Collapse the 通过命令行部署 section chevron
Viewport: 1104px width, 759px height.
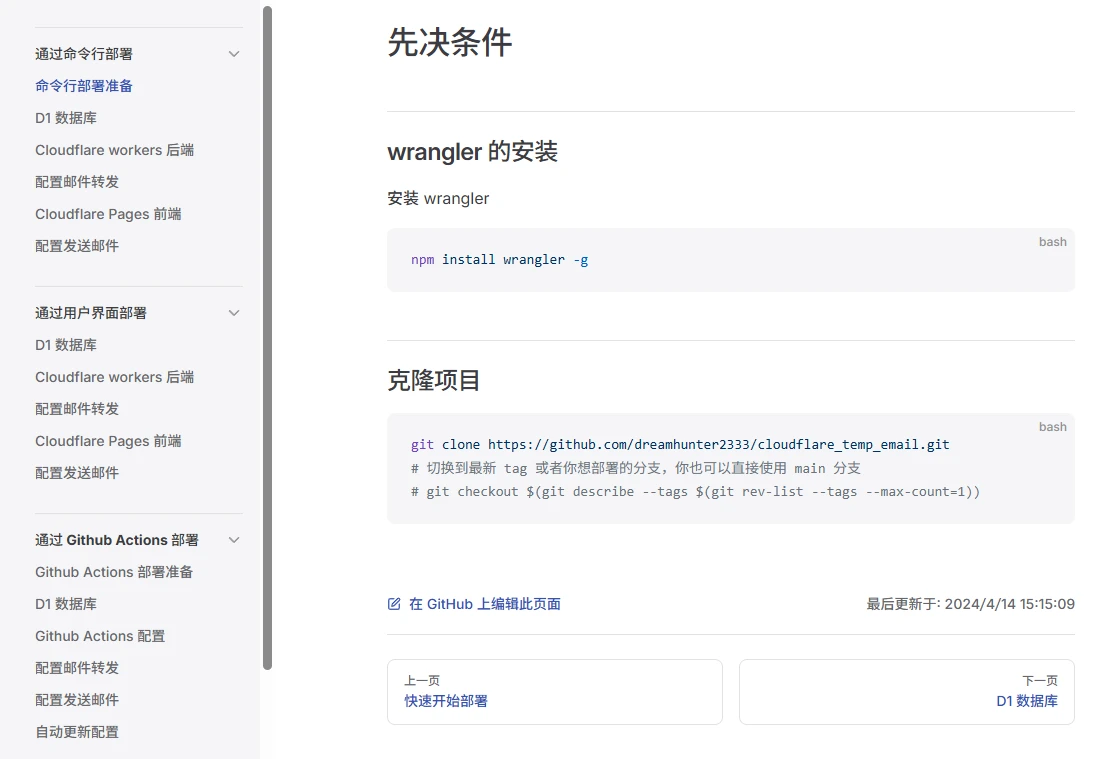pos(234,54)
